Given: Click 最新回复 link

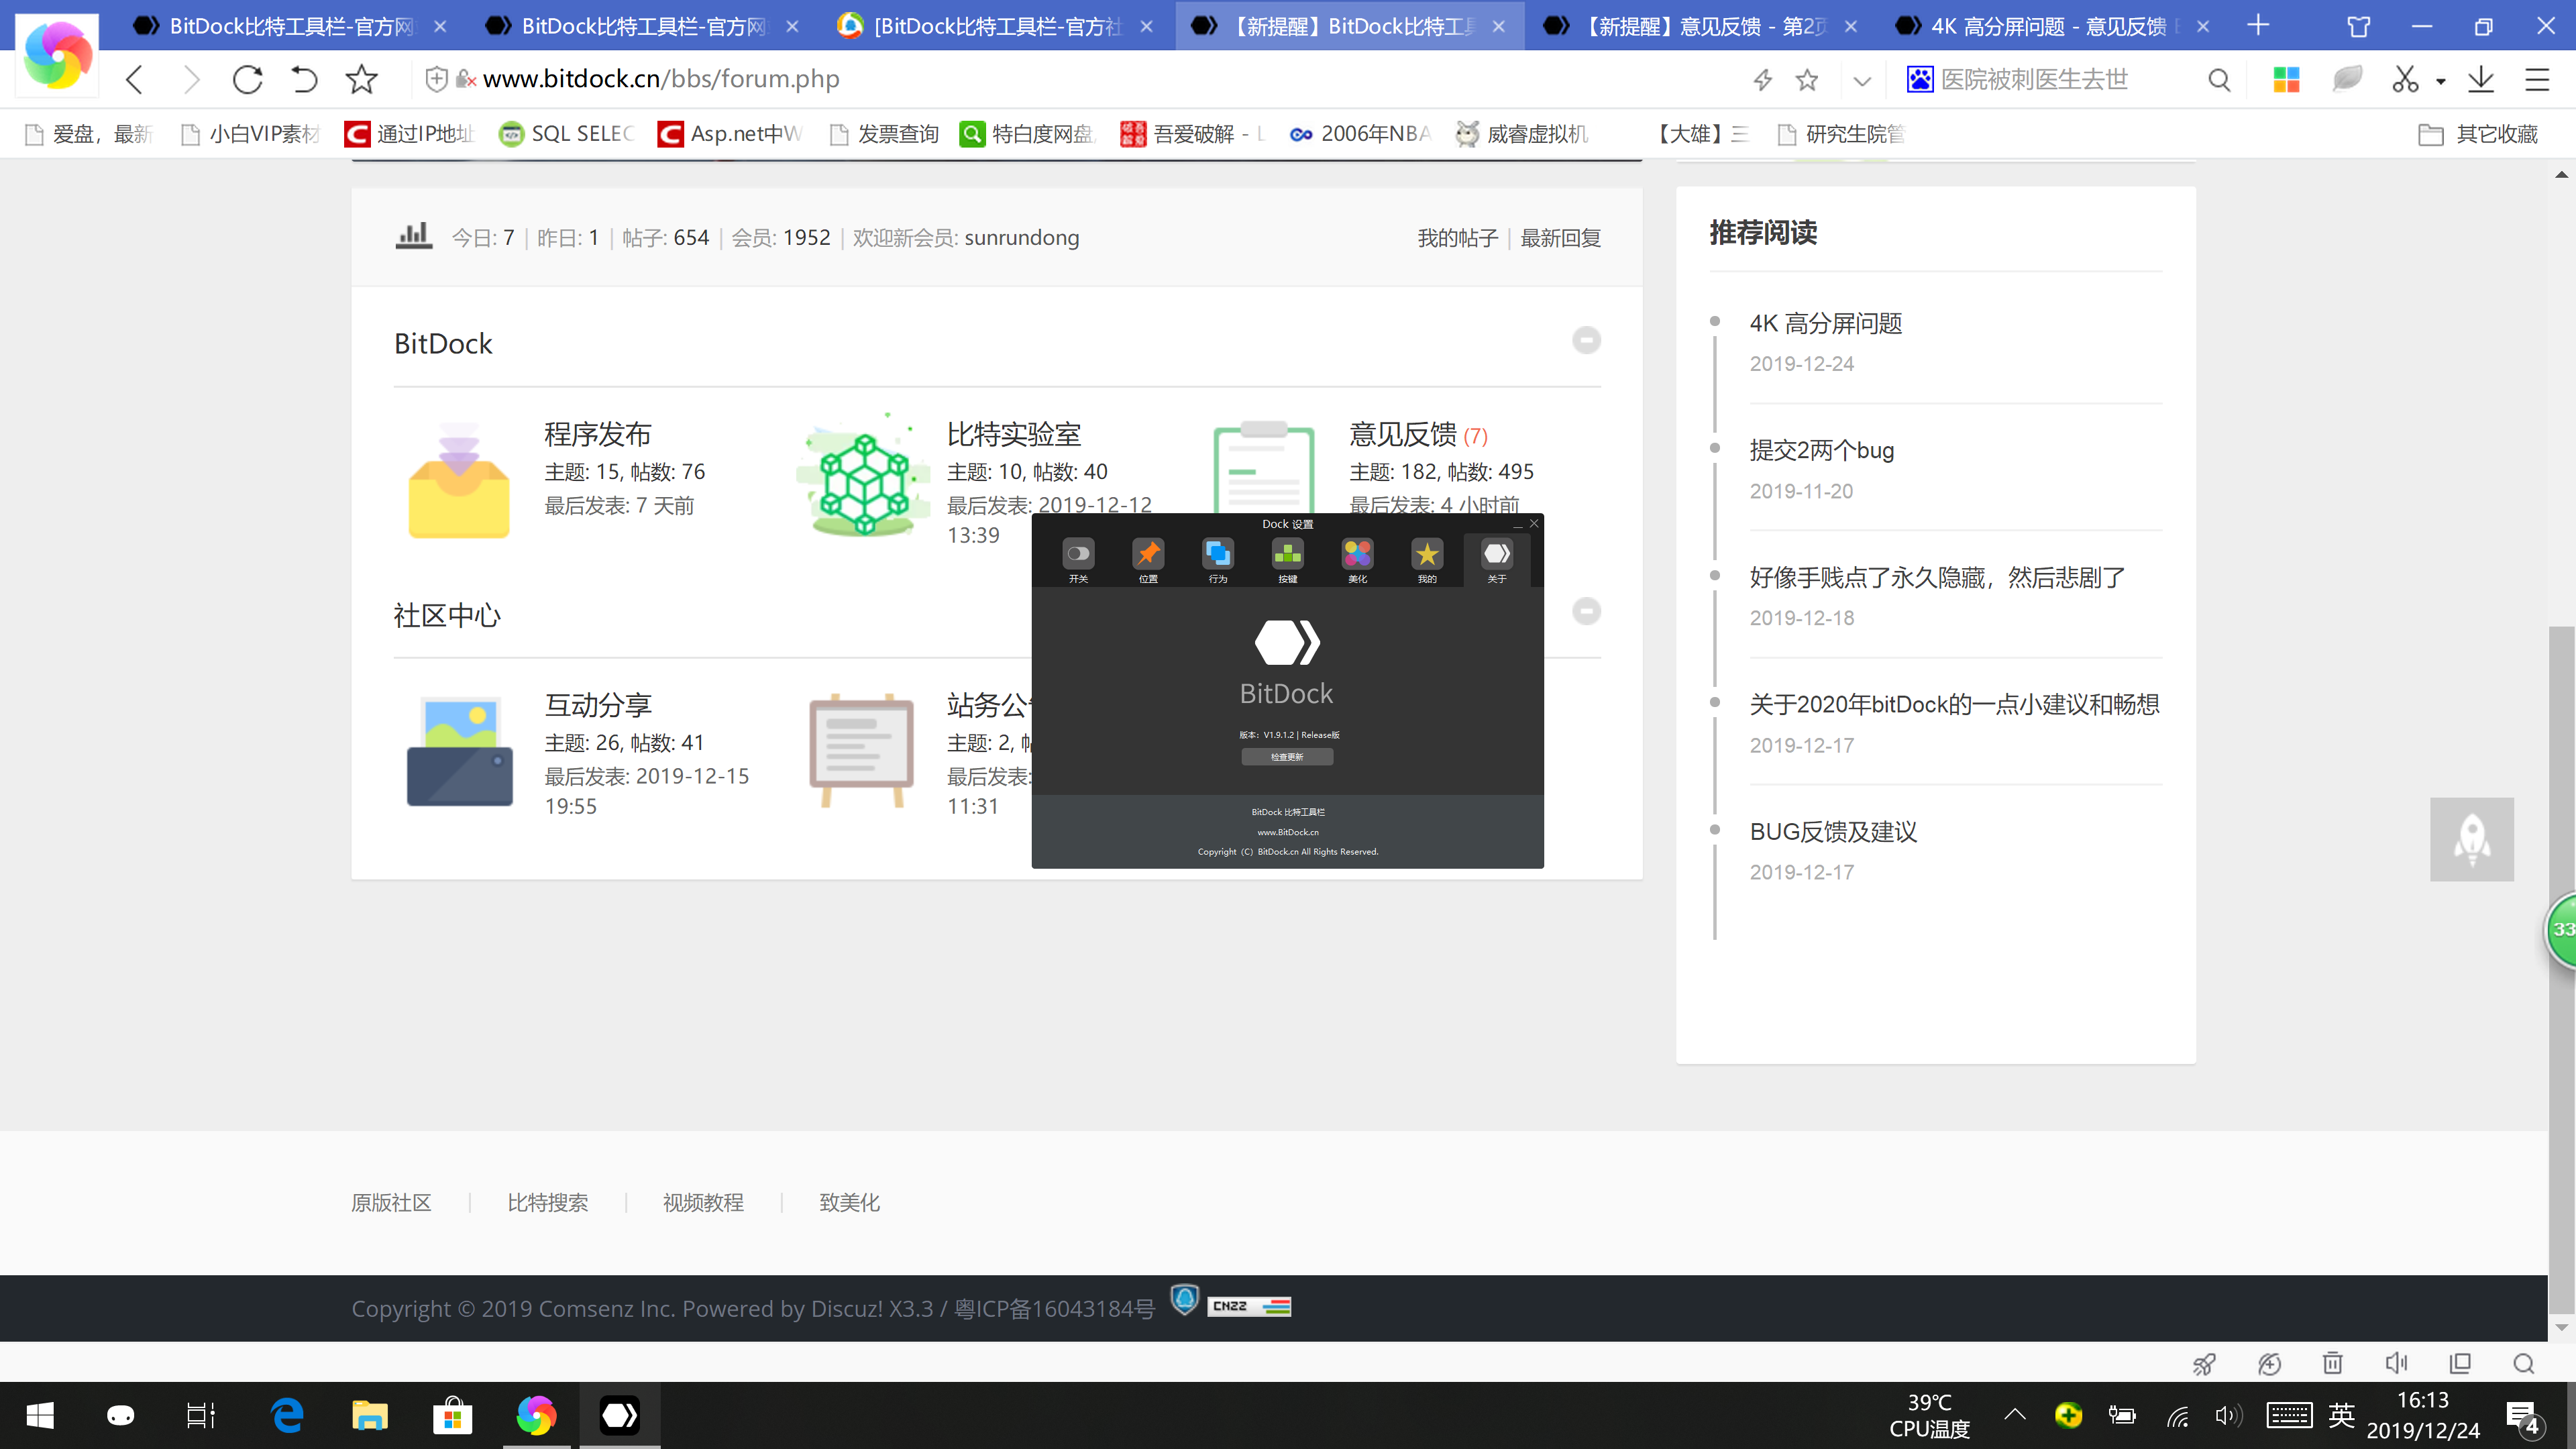Looking at the screenshot, I should [x=1560, y=238].
